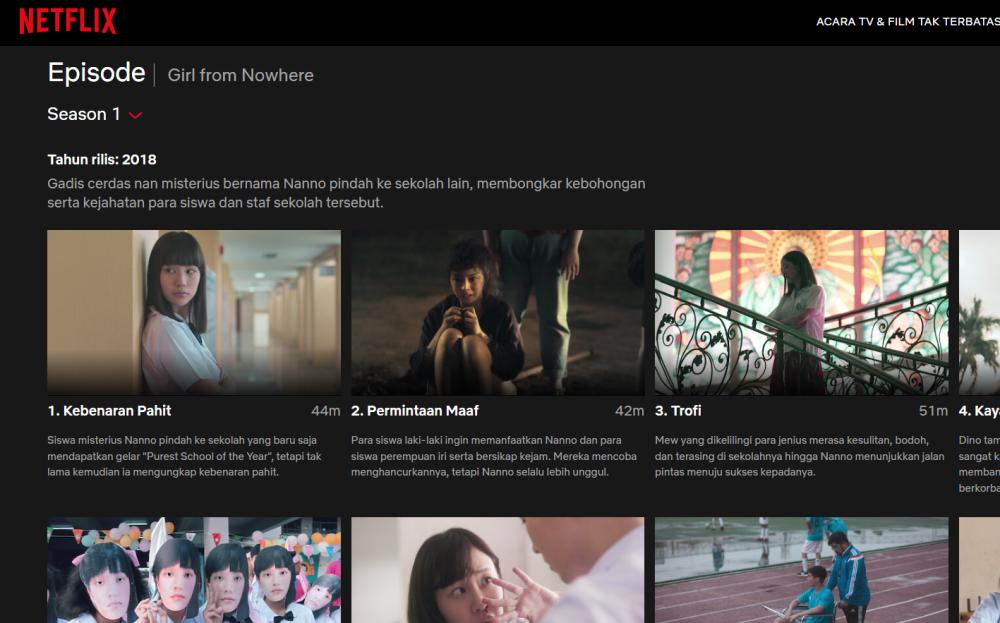Click the Episode heading

[96, 73]
